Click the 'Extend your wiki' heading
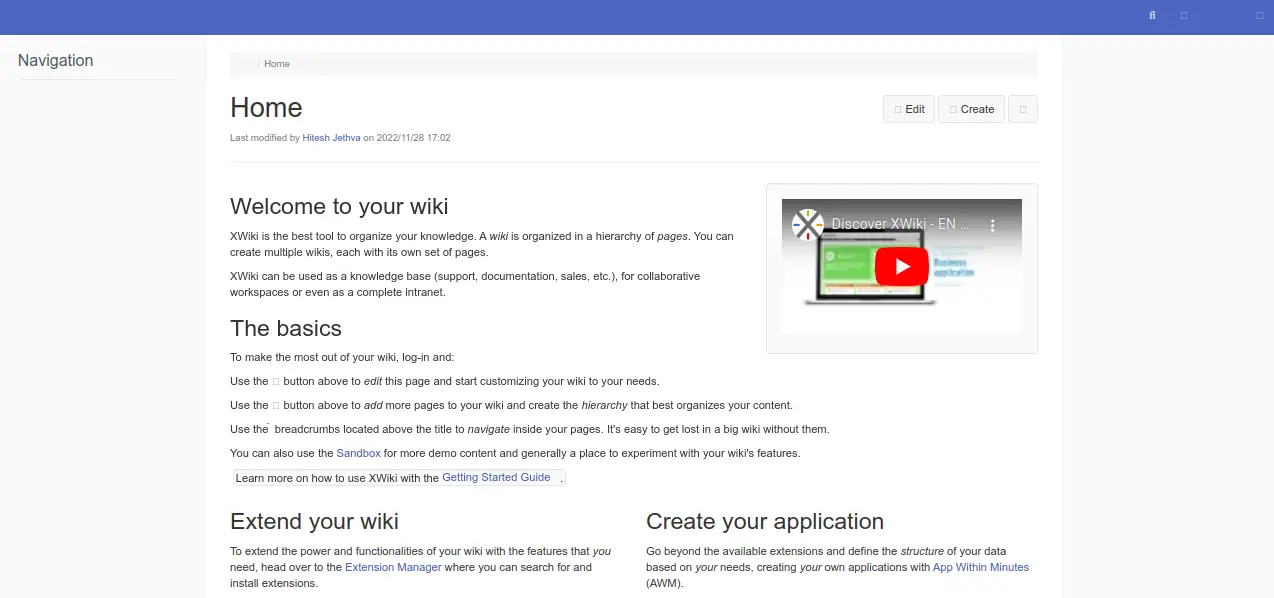This screenshot has height=598, width=1274. click(314, 521)
